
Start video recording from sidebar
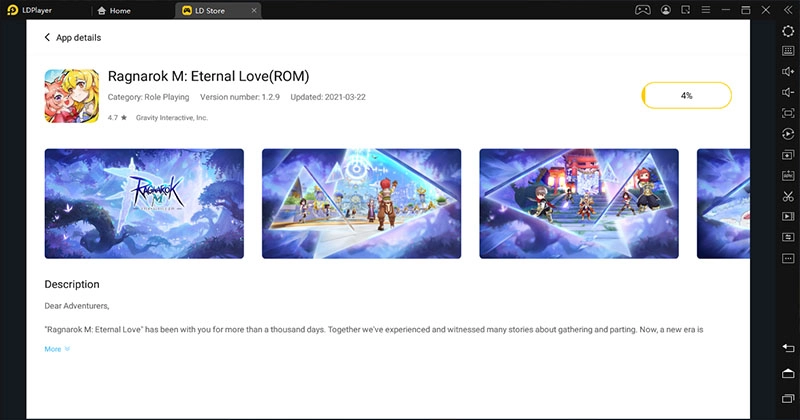coord(788,216)
